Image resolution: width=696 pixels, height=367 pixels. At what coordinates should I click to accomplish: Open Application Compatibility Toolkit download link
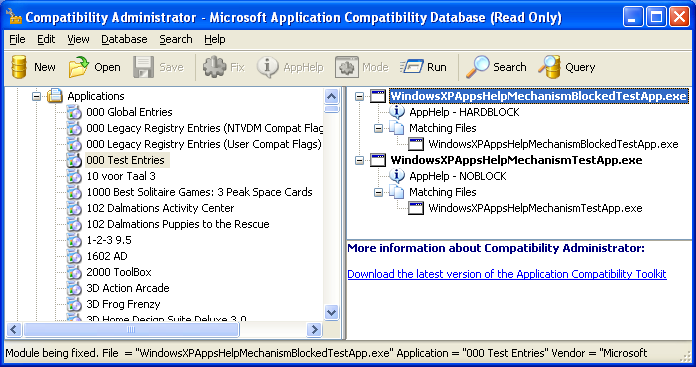pos(507,274)
